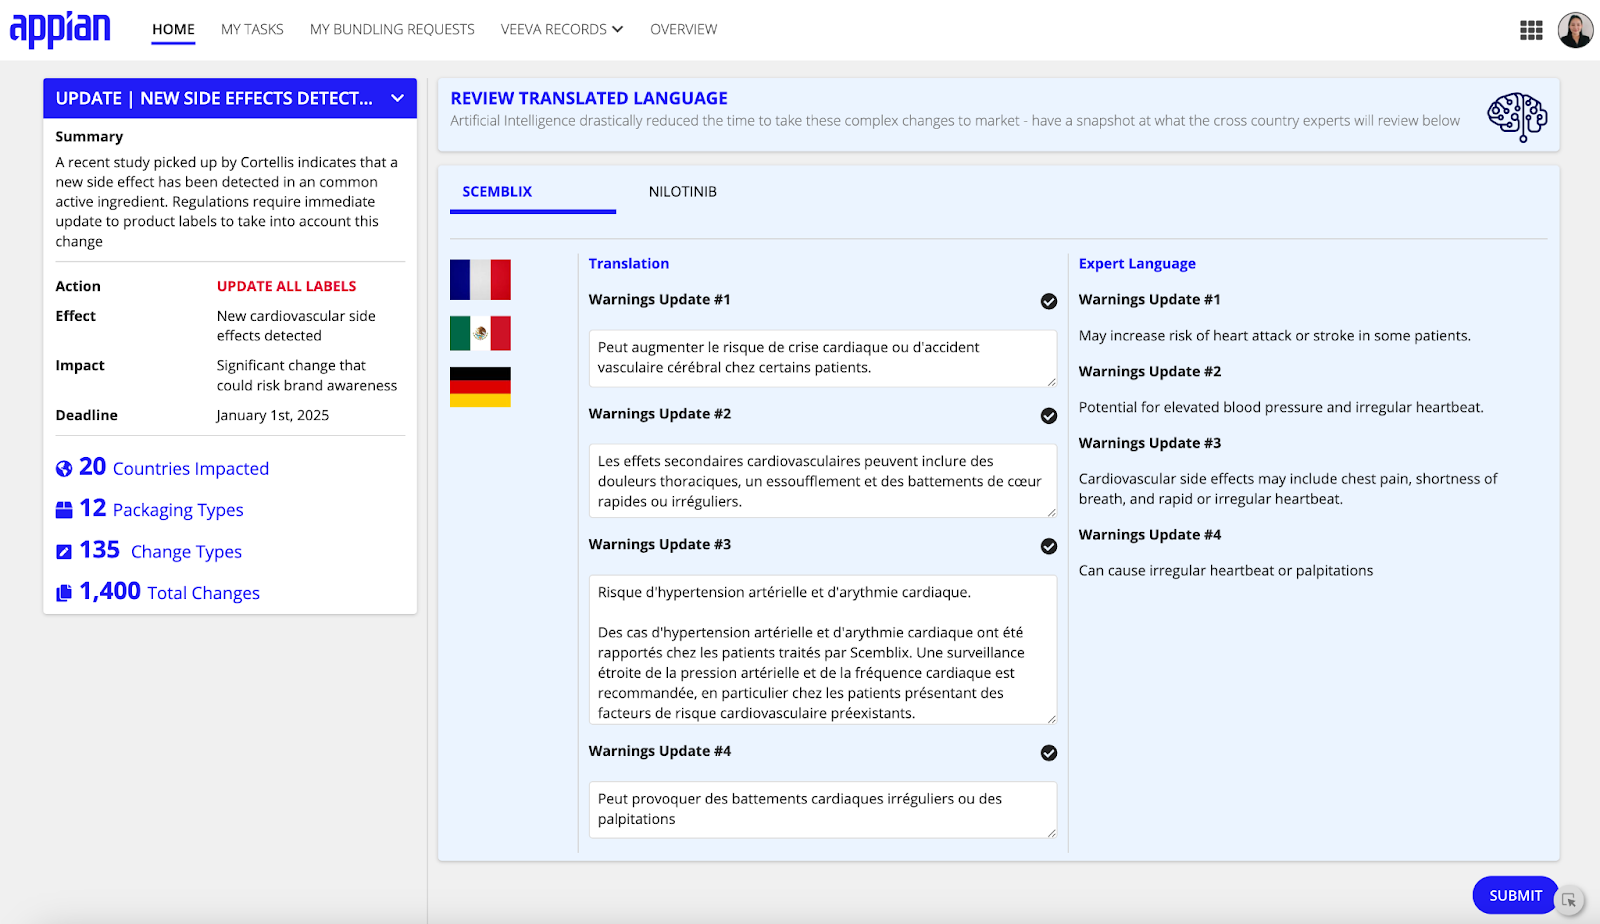Click the January 1st, 2025 deadline value
Screen dimensions: 1600x924
tap(272, 415)
